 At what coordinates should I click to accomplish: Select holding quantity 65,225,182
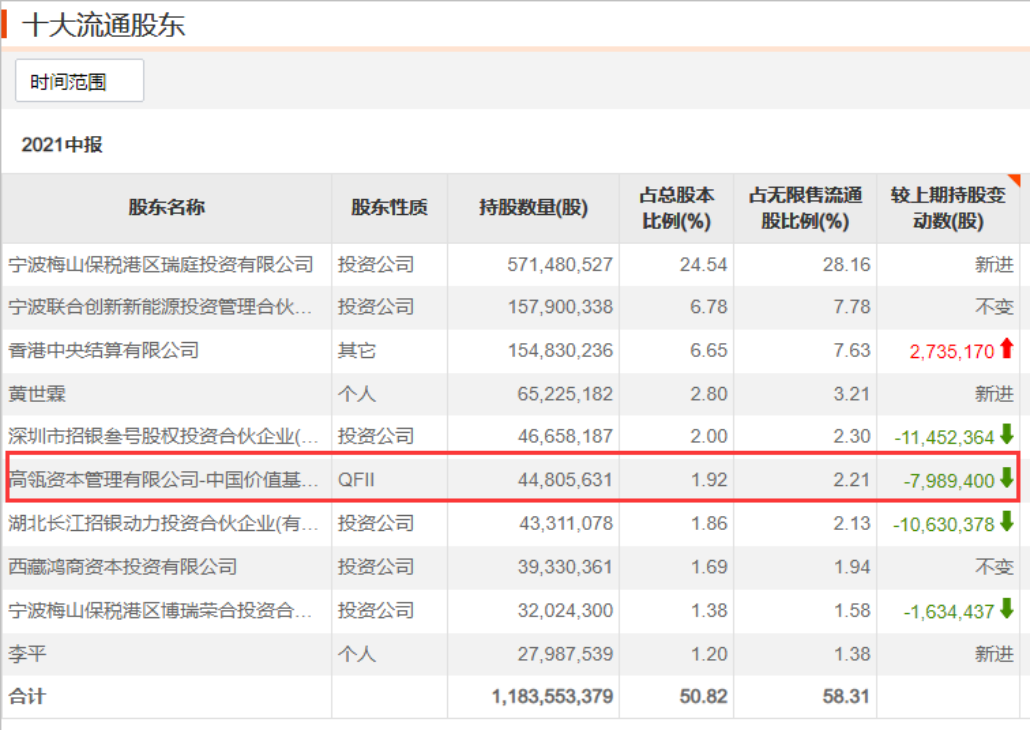(x=565, y=394)
